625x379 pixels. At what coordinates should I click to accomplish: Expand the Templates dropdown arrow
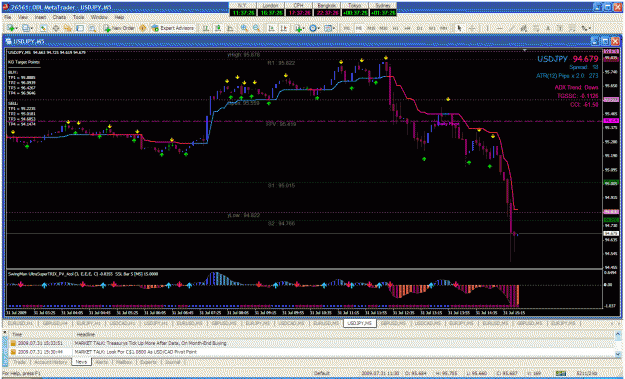click(334, 28)
